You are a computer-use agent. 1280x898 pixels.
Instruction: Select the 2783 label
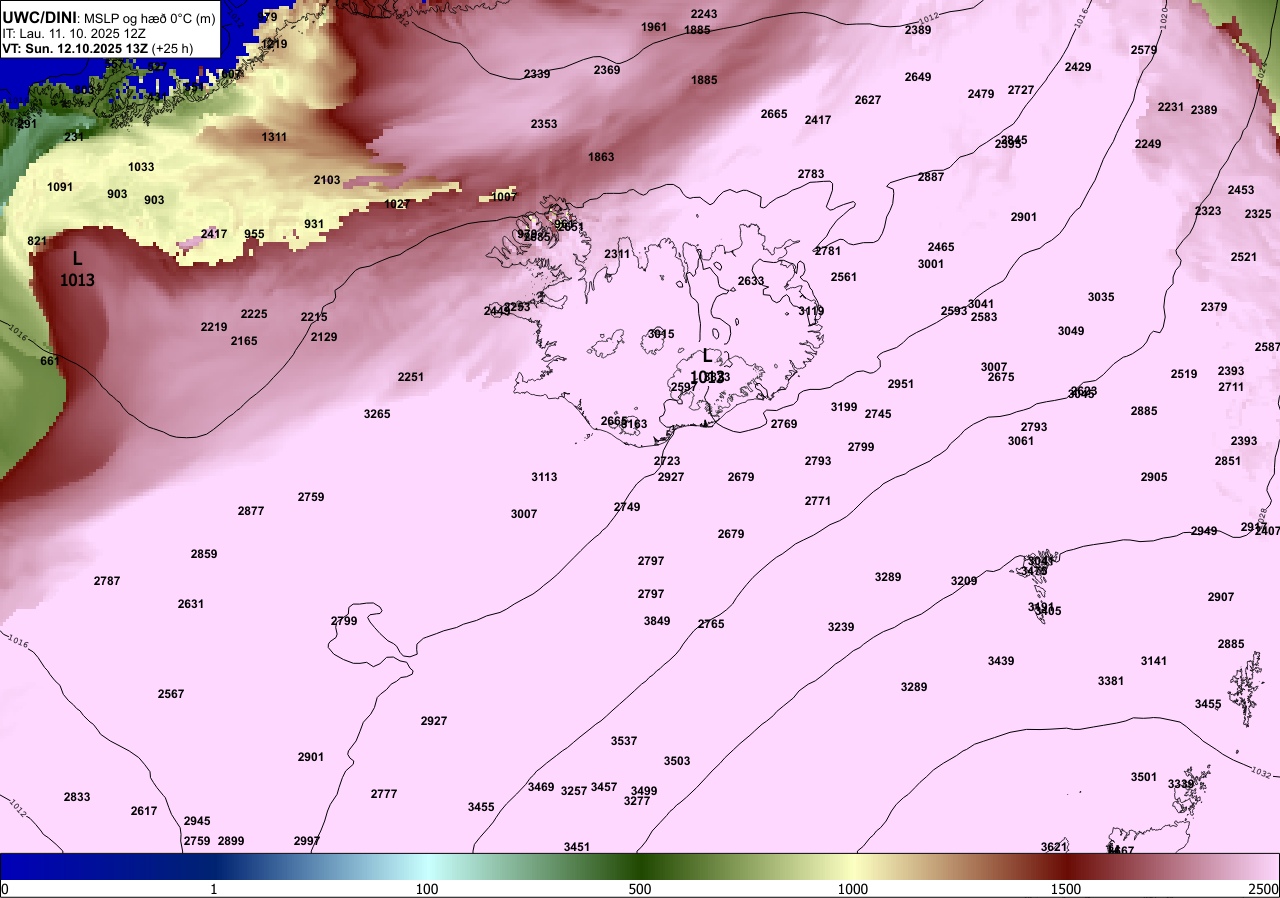click(x=811, y=174)
